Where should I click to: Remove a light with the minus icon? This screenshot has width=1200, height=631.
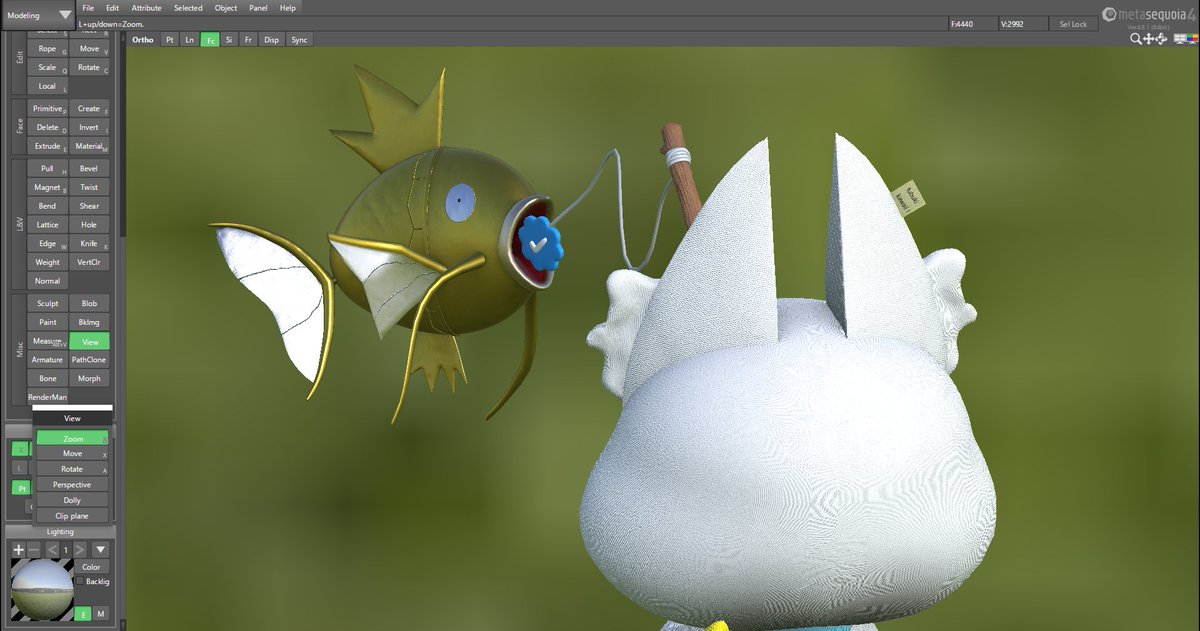click(x=34, y=550)
